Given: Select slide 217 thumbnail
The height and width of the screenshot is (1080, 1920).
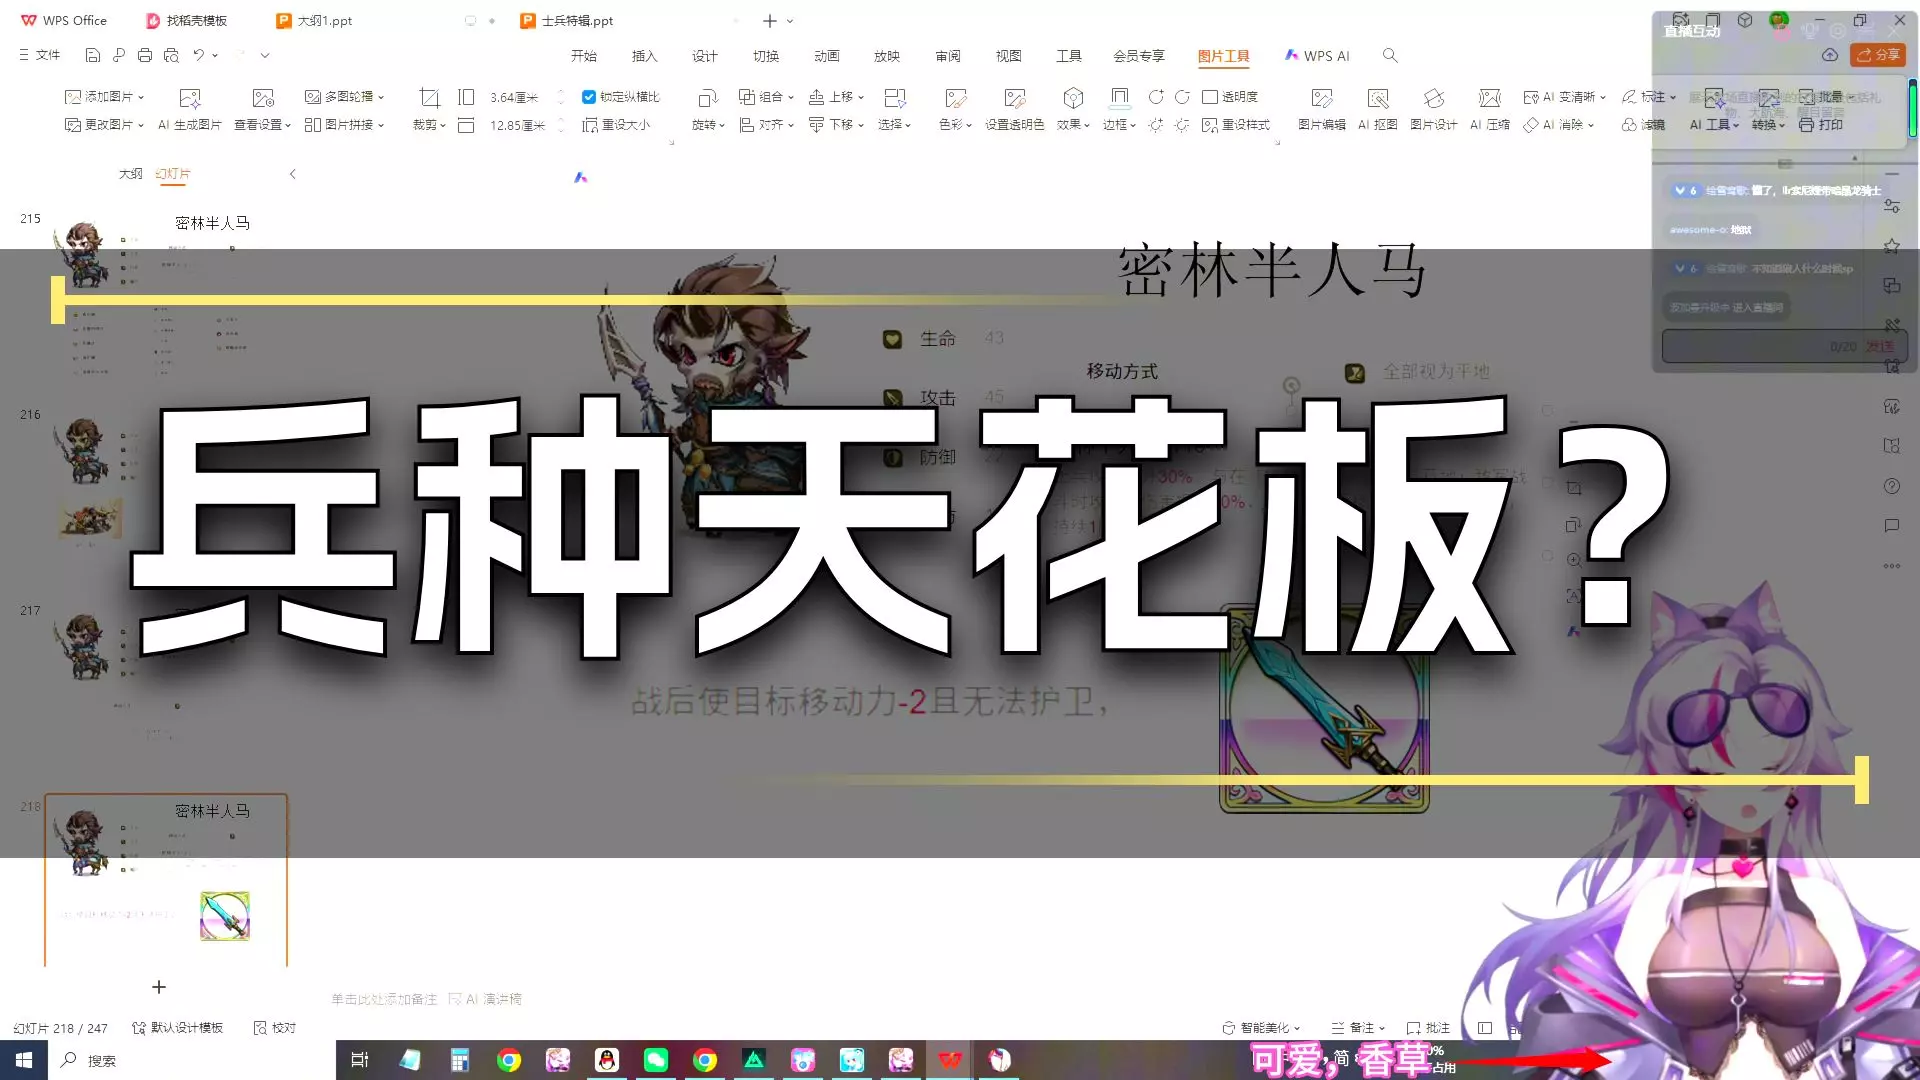Looking at the screenshot, I should (166, 687).
